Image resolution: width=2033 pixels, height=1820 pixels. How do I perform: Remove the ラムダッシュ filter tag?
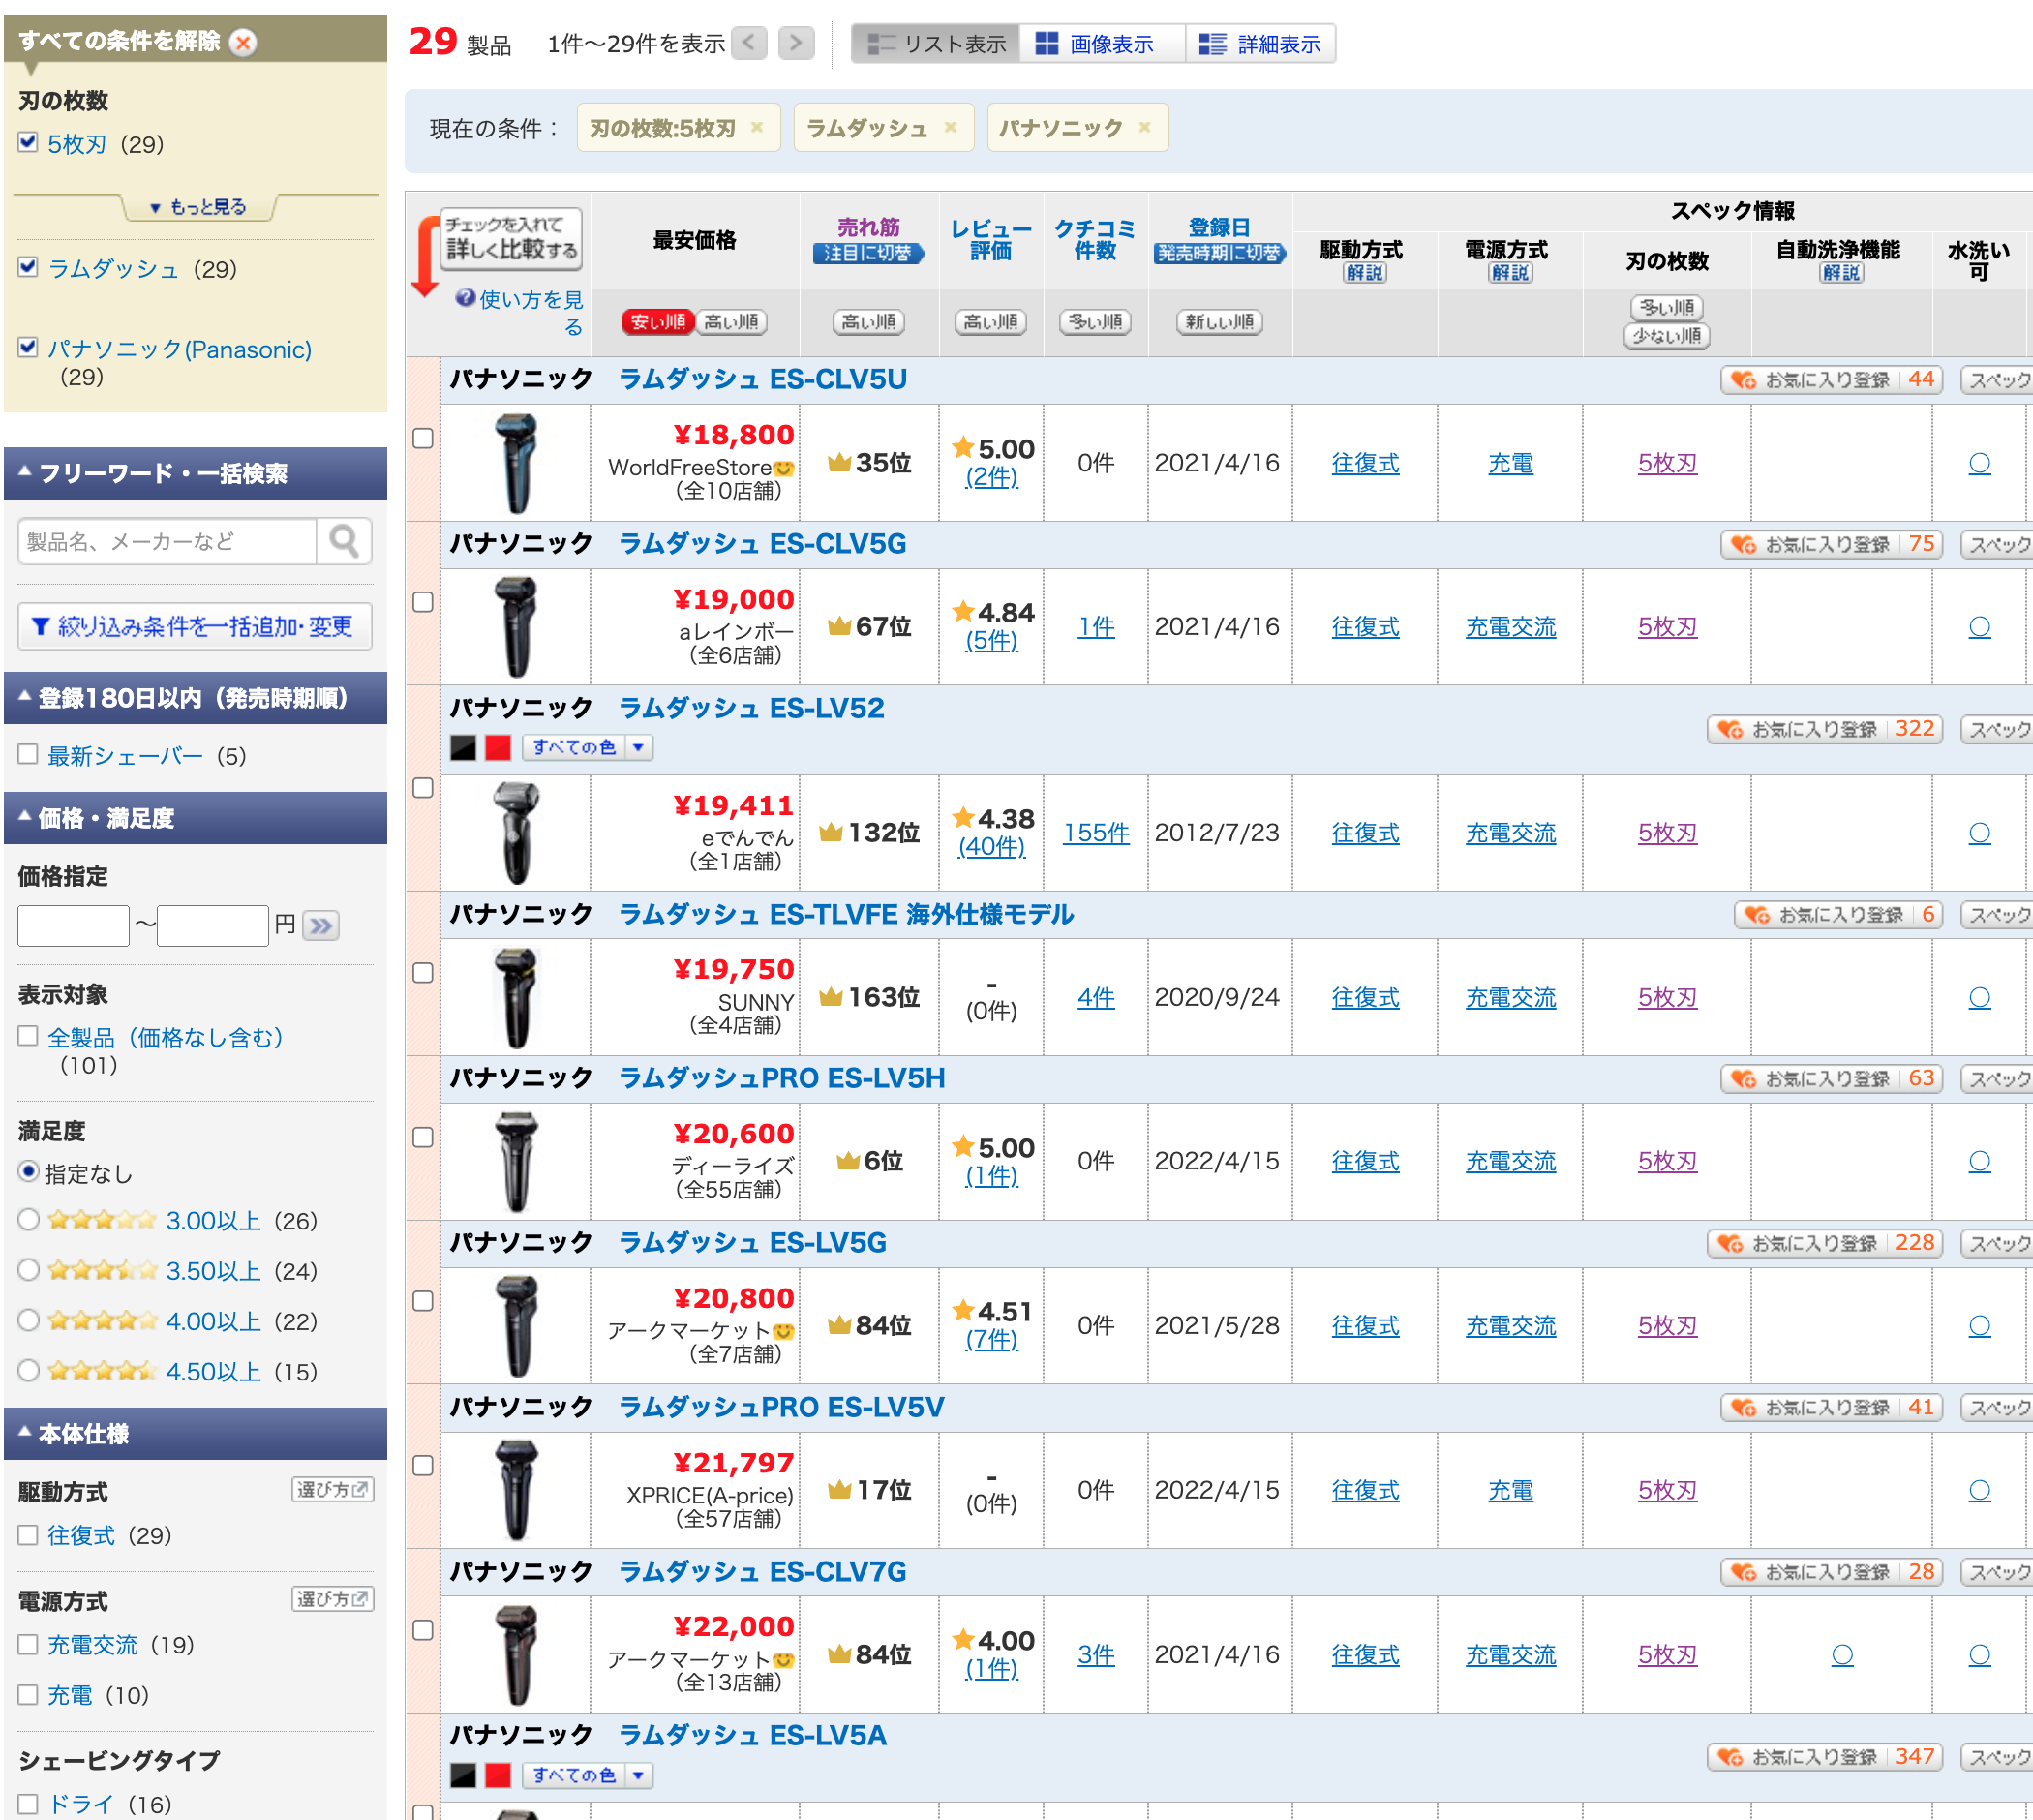(x=950, y=128)
